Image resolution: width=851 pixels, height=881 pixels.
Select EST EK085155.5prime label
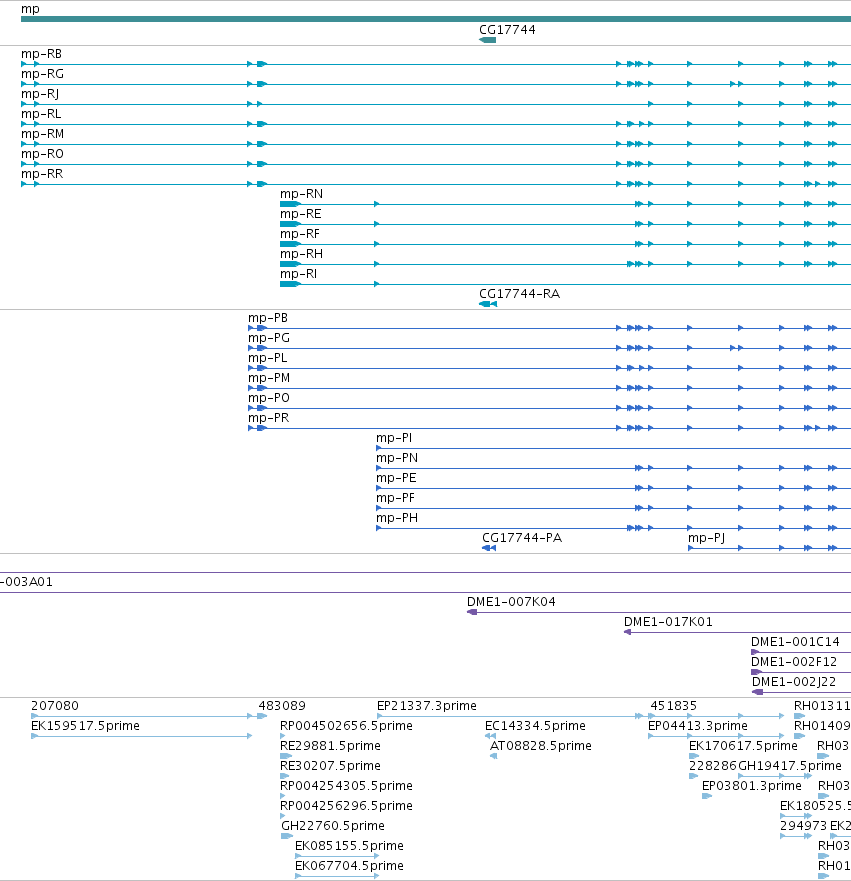[x=349, y=846]
